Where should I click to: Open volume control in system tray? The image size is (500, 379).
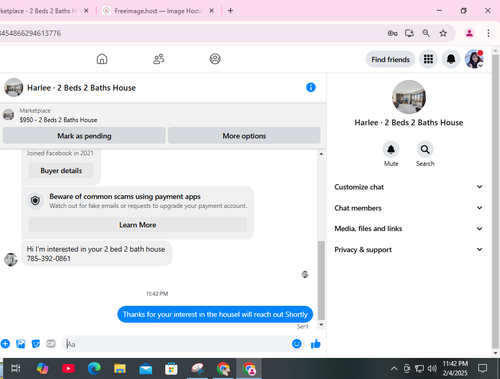(x=432, y=368)
